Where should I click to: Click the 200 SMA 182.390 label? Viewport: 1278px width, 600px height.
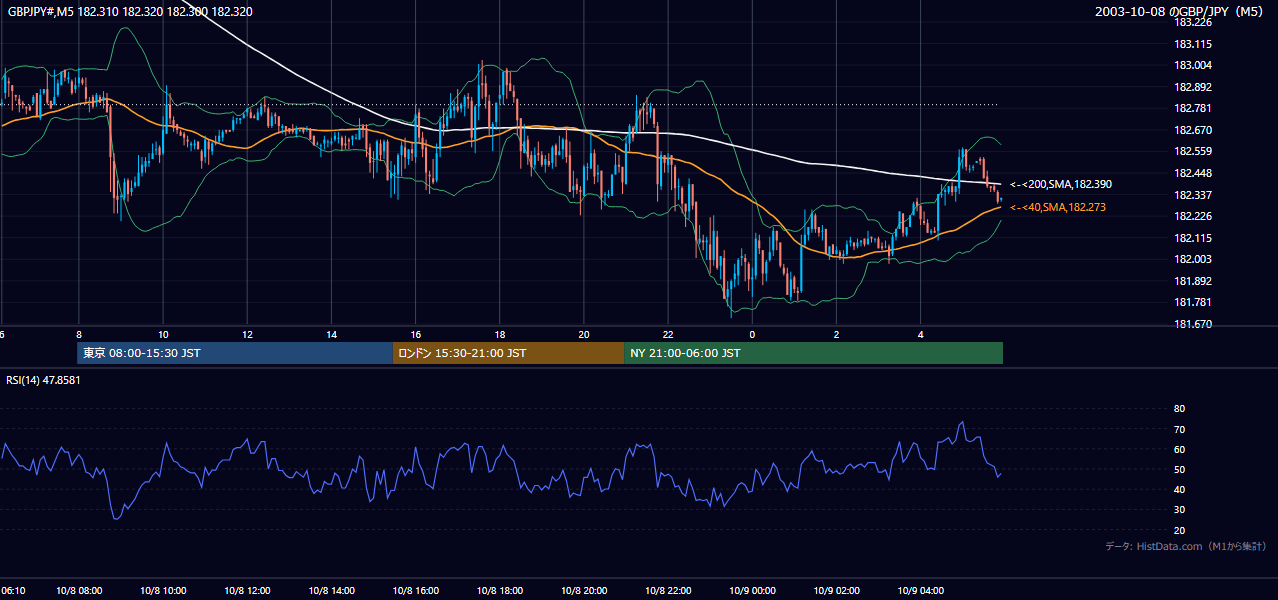pos(1061,185)
